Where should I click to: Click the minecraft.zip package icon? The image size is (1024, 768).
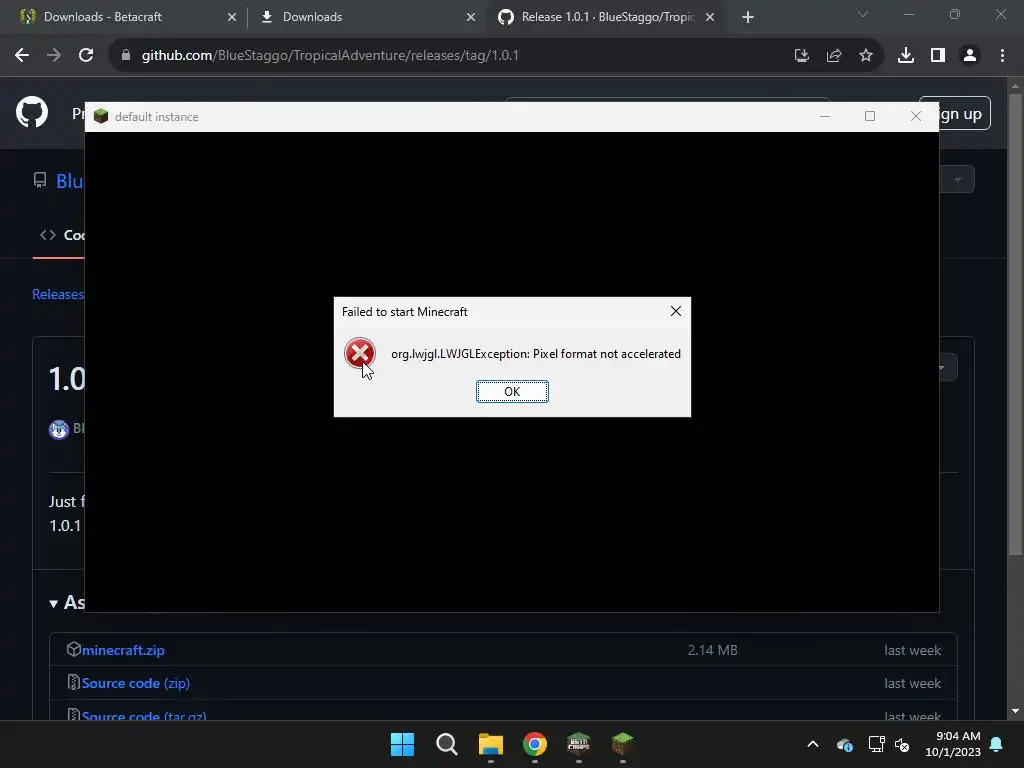pyautogui.click(x=73, y=649)
